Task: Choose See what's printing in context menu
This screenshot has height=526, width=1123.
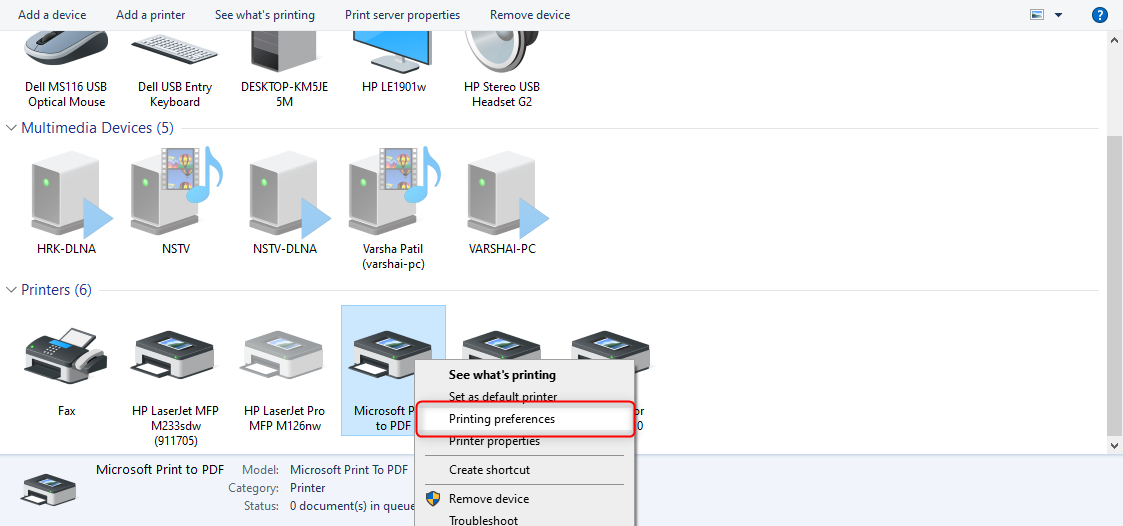Action: [x=502, y=374]
